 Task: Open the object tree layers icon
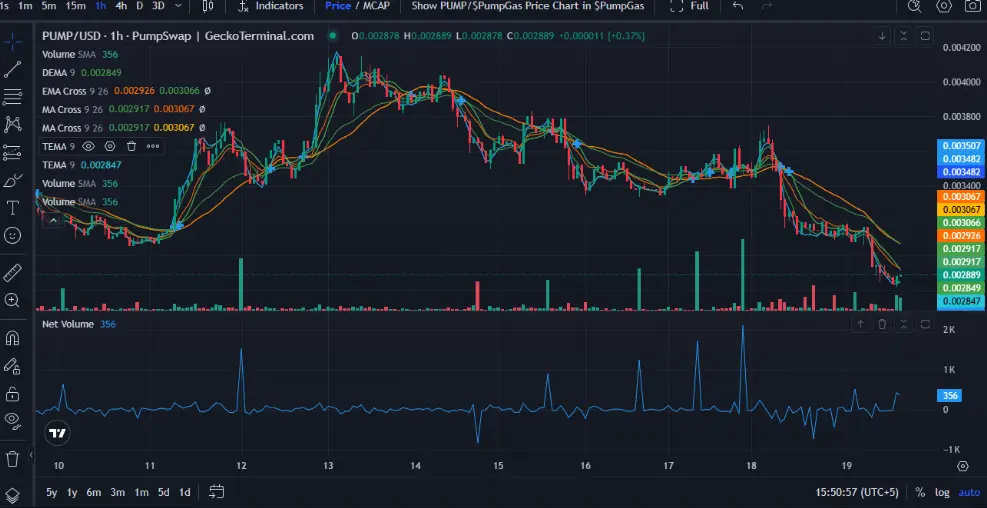coord(13,495)
